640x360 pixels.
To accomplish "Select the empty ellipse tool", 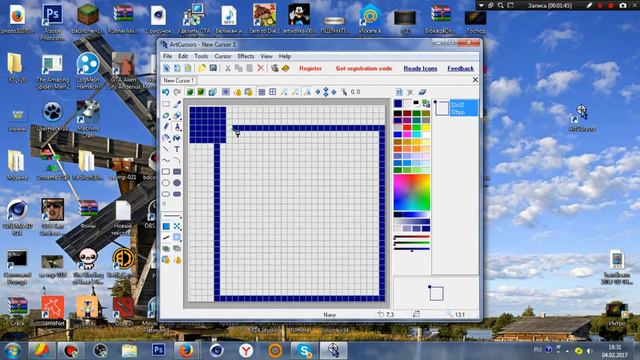I will point(166,183).
